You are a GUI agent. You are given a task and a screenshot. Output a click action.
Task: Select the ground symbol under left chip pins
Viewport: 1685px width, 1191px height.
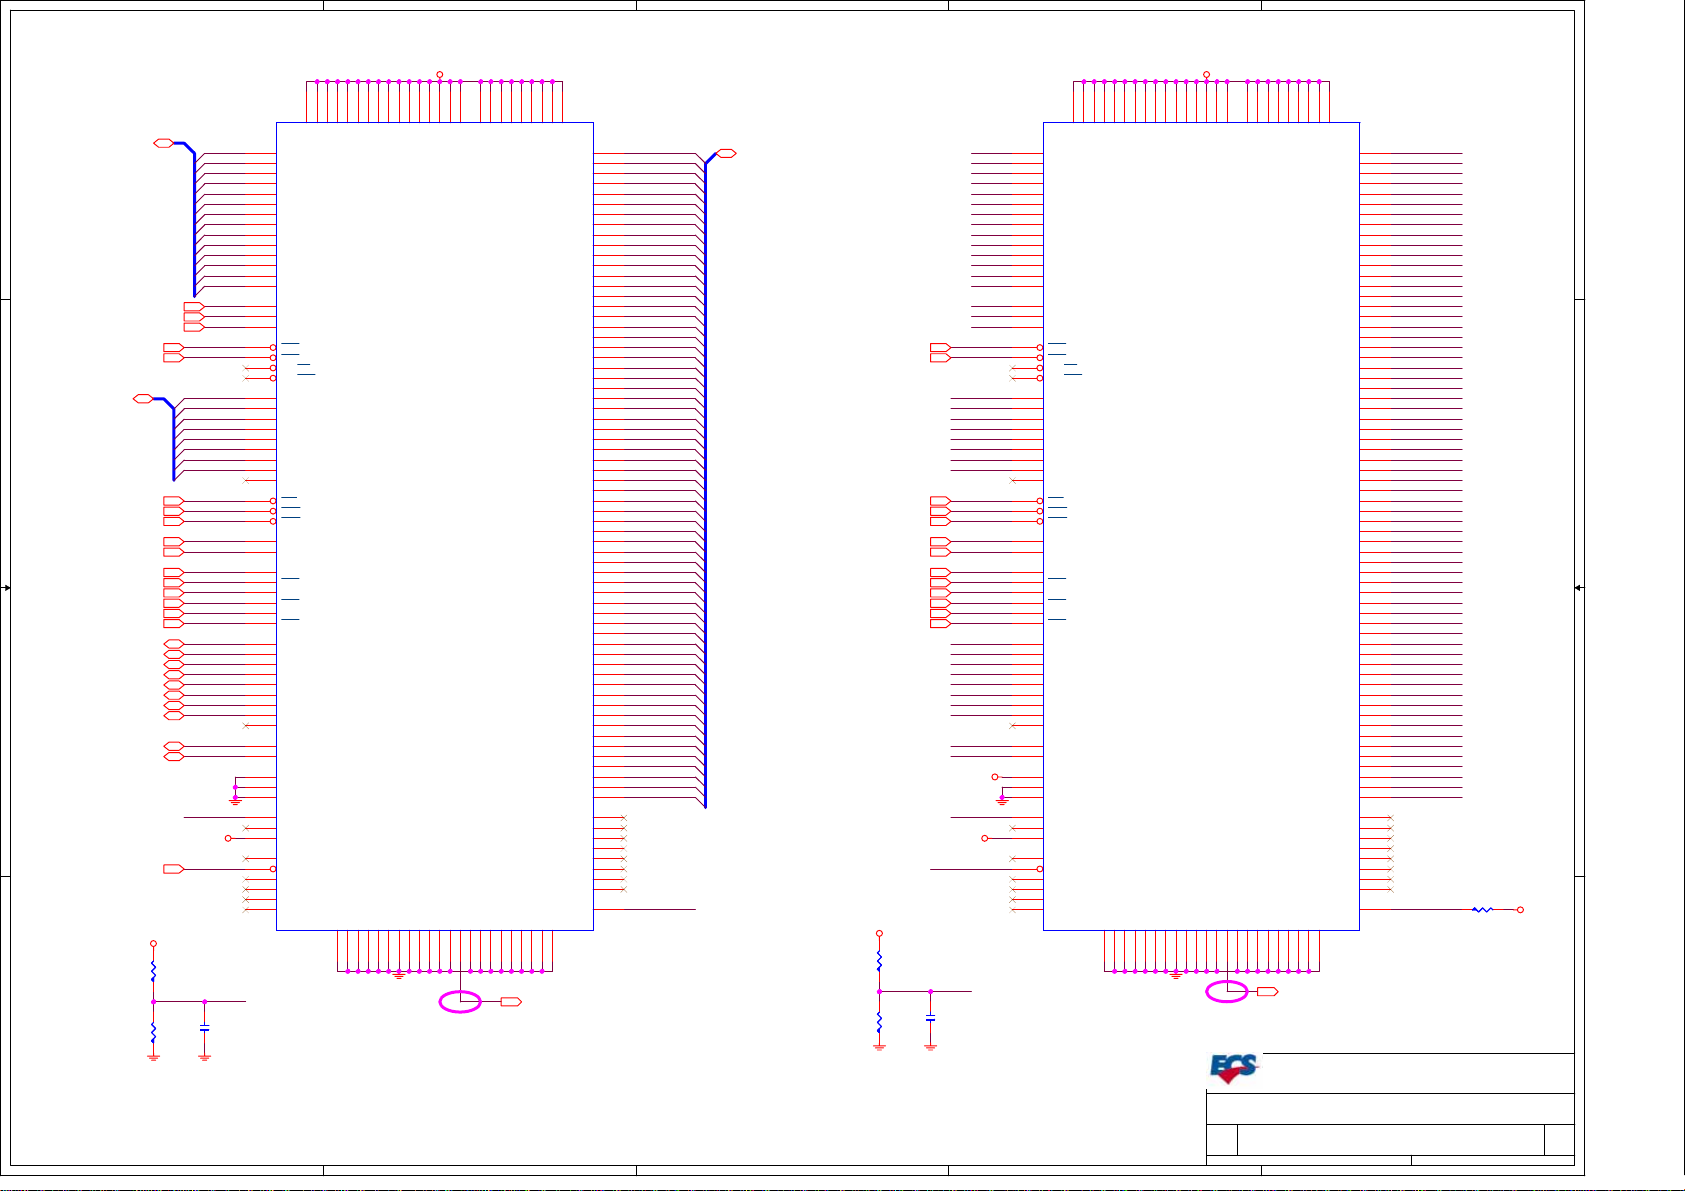(399, 975)
